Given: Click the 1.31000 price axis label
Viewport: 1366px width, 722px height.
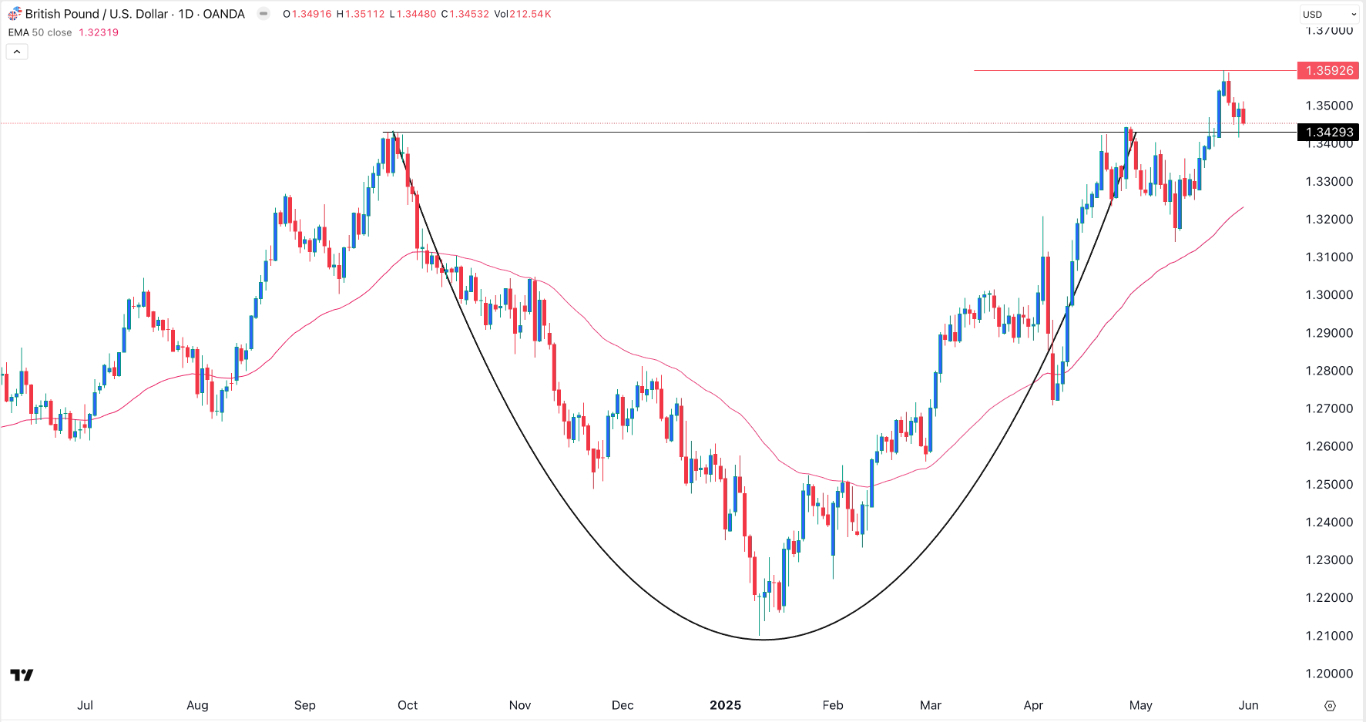Looking at the screenshot, I should pyautogui.click(x=1329, y=257).
